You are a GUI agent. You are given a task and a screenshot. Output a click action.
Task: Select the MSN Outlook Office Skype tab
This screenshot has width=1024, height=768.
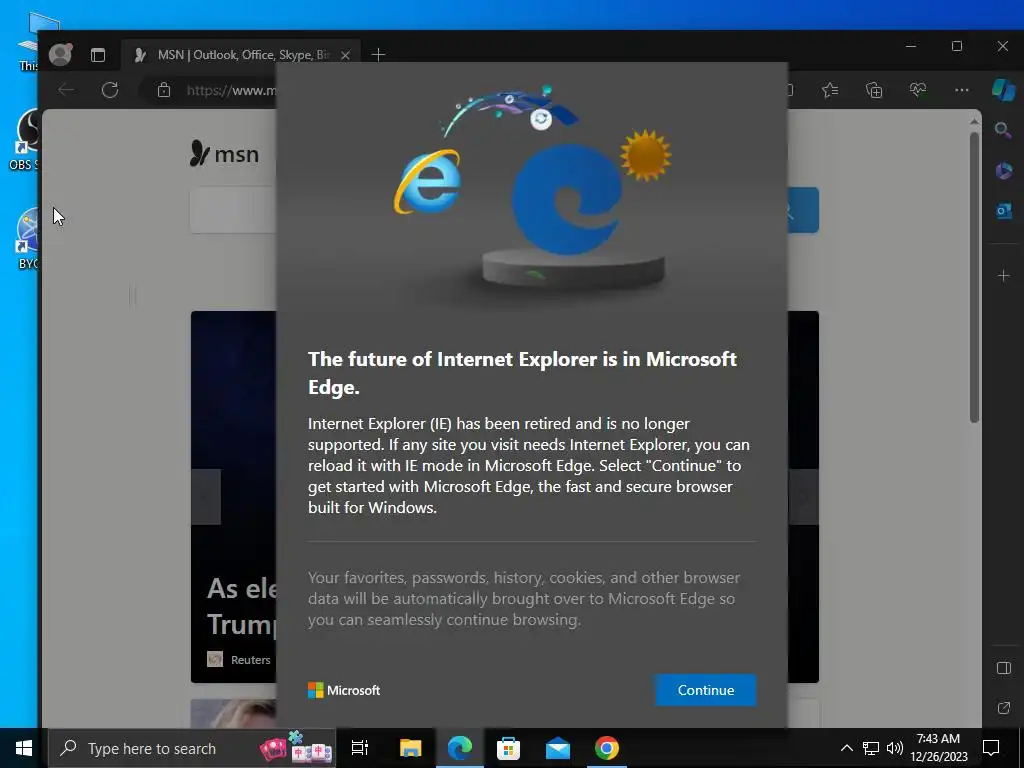242,55
